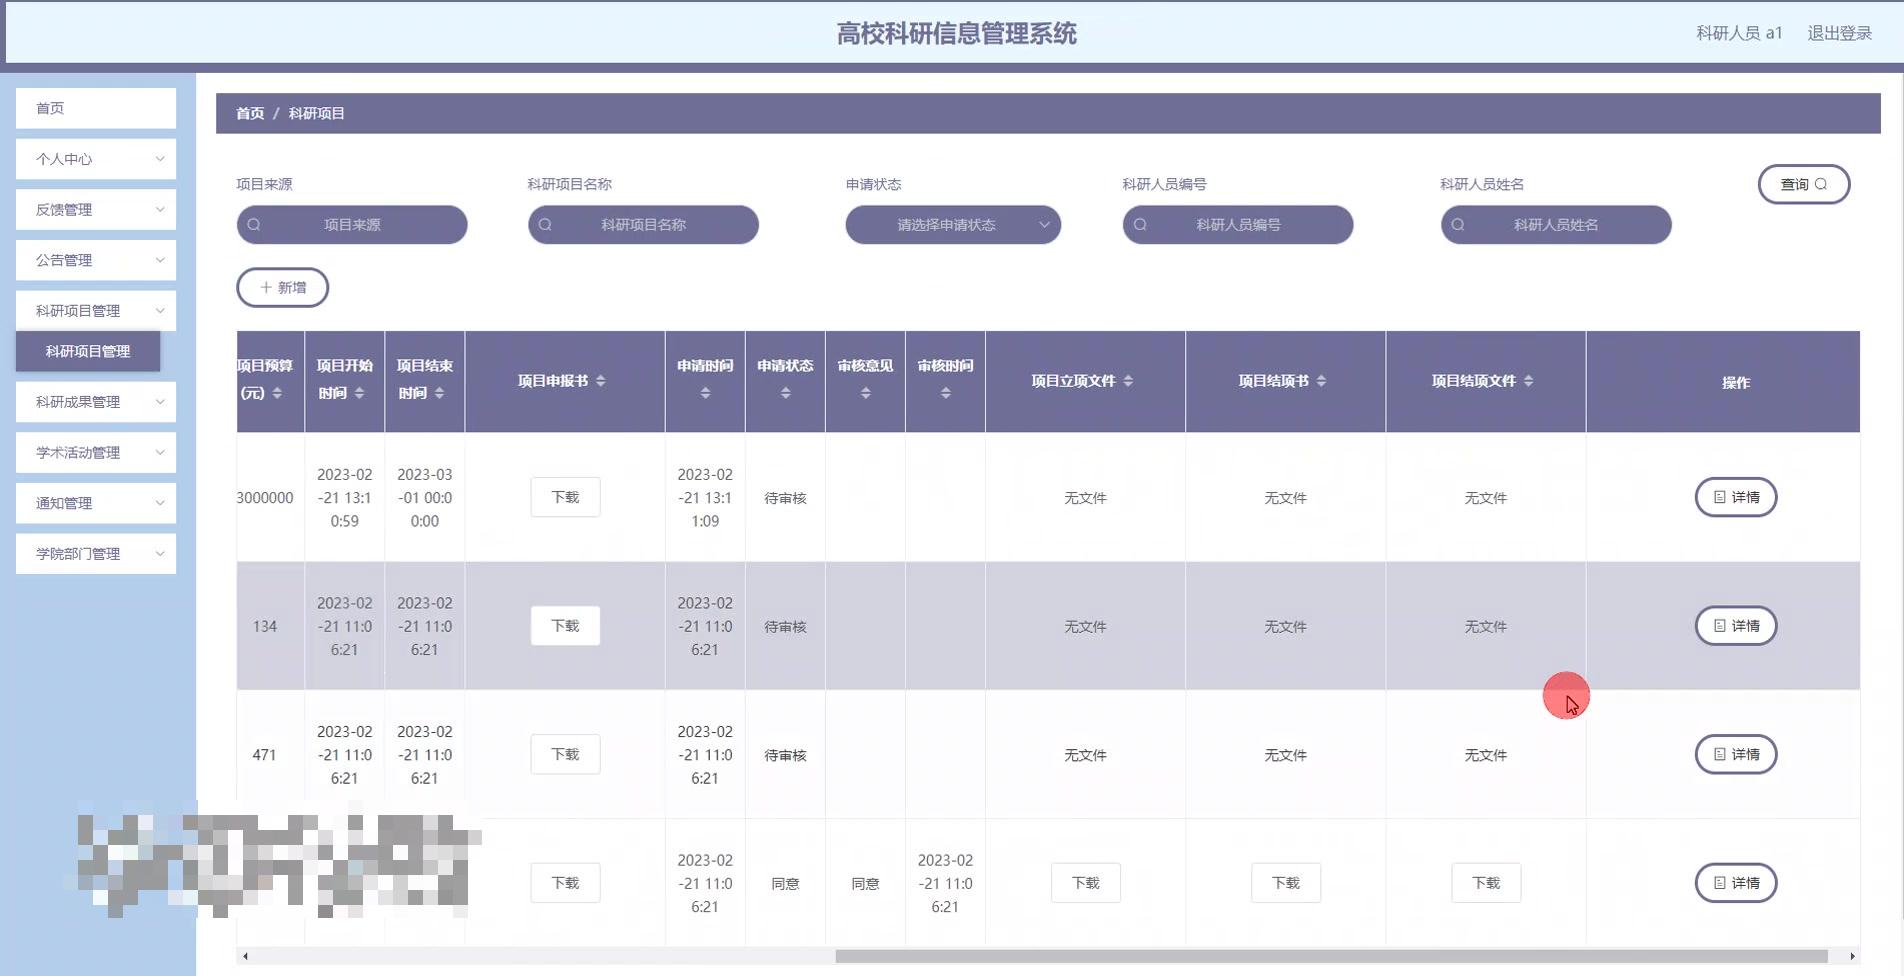Viewport: 1904px width, 976px height.
Task: Click the right arrow of horizontal scrollbar
Action: (x=1852, y=956)
